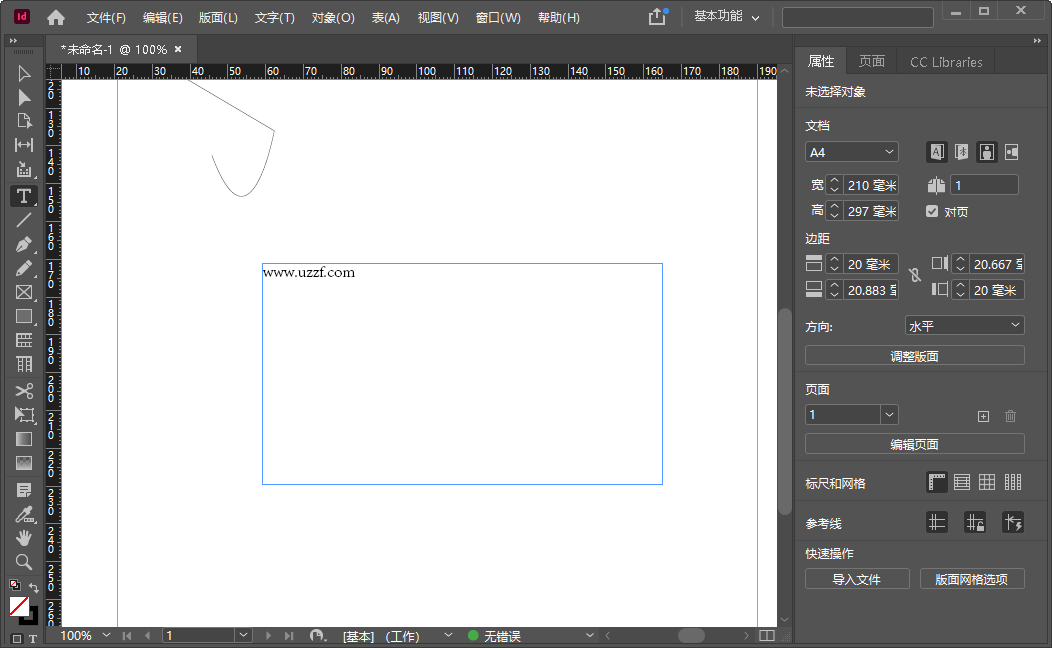Screen dimensions: 1052x648
Task: Open the A4 page size dropdown
Action: (851, 151)
